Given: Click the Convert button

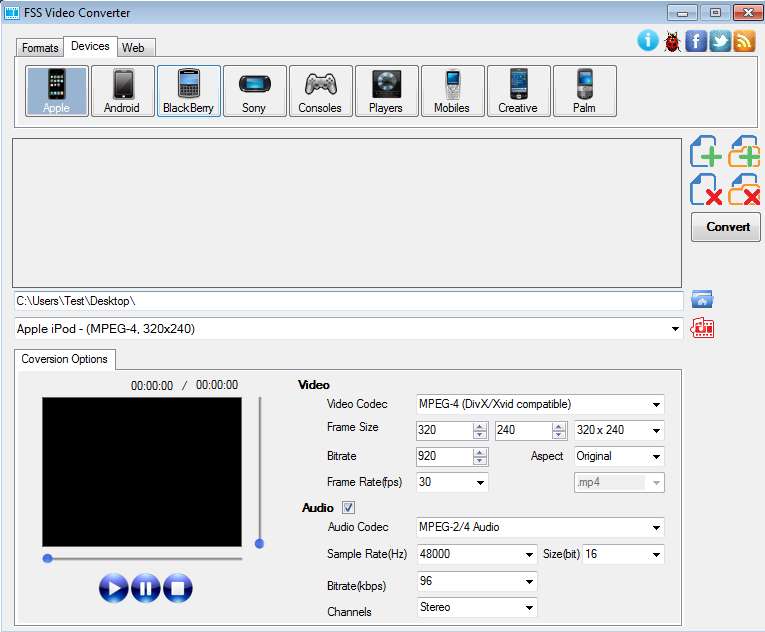Looking at the screenshot, I should coord(726,227).
